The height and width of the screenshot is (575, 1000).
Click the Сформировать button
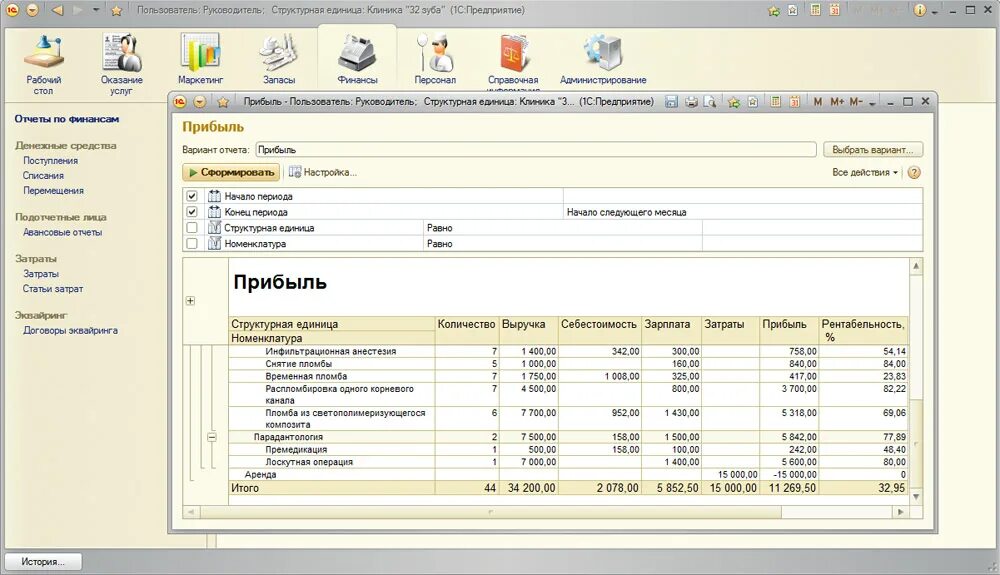coord(232,173)
